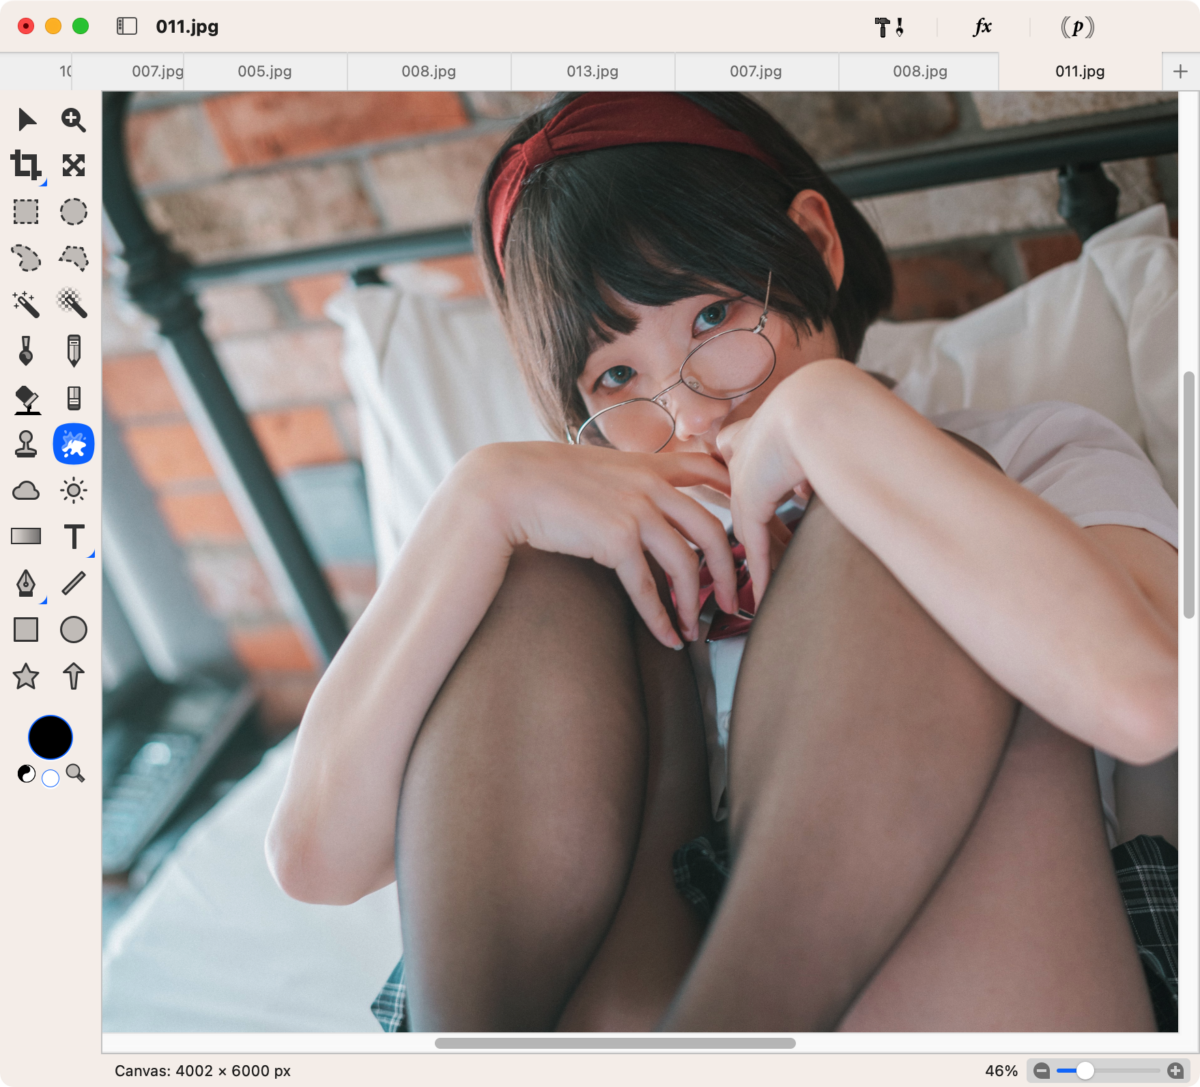Click the horizontal scrollbar below canvas
The height and width of the screenshot is (1087, 1200).
pyautogui.click(x=615, y=1043)
